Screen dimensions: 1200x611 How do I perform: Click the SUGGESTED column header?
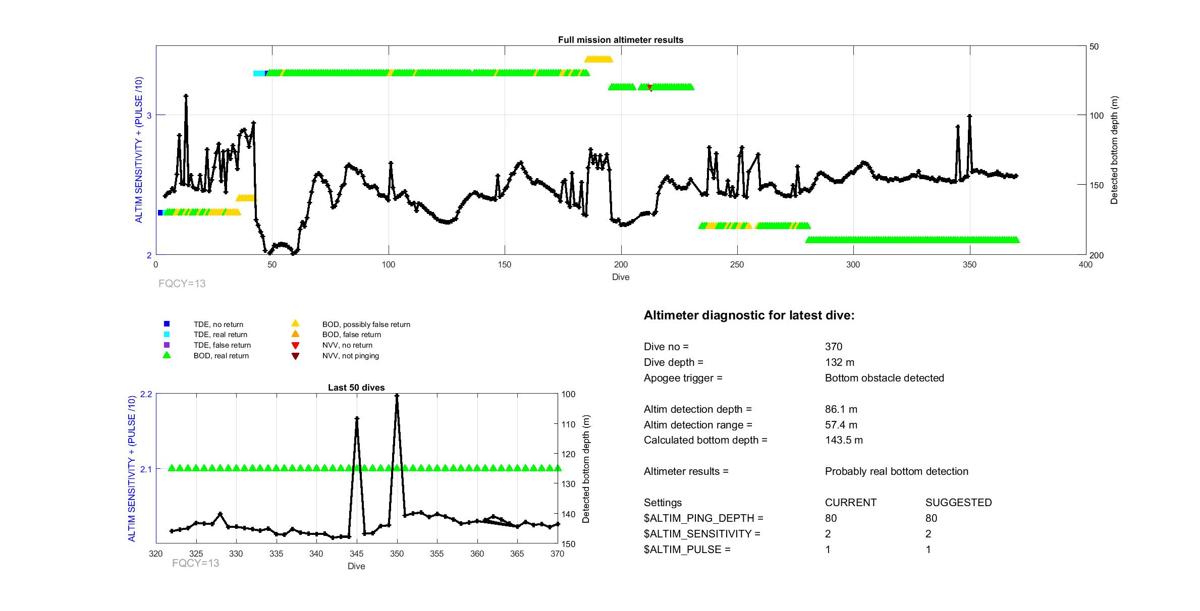tap(959, 502)
